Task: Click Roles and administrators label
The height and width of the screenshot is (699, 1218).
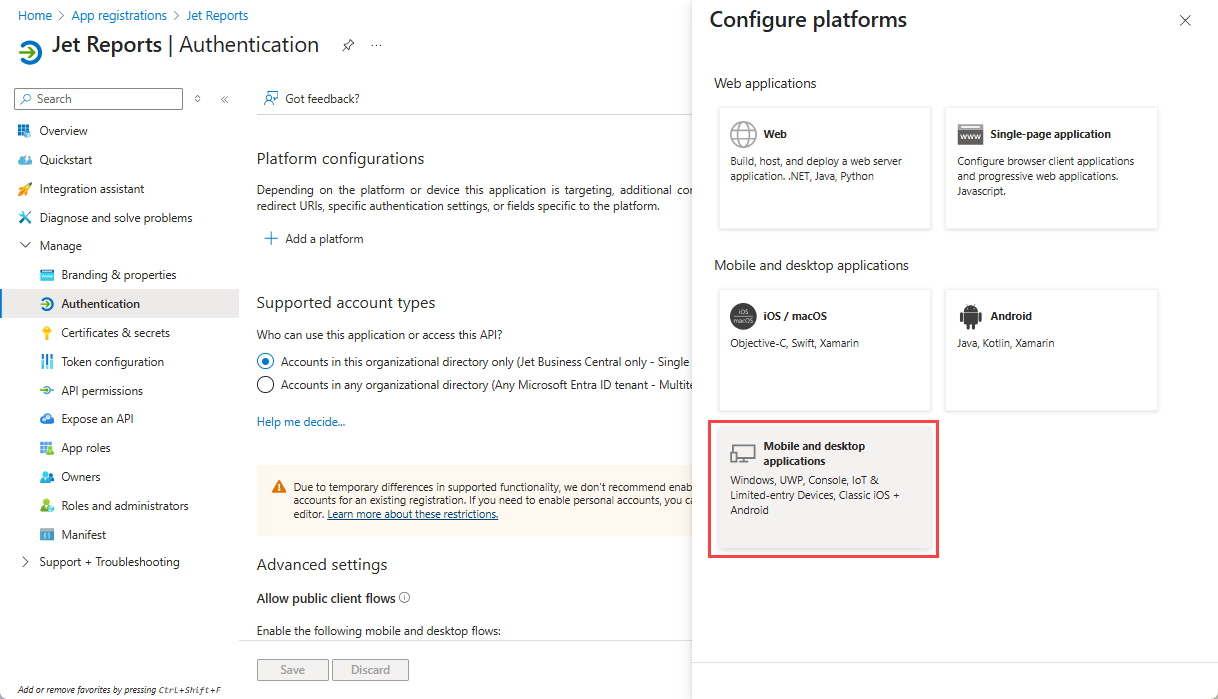Action: pos(125,506)
